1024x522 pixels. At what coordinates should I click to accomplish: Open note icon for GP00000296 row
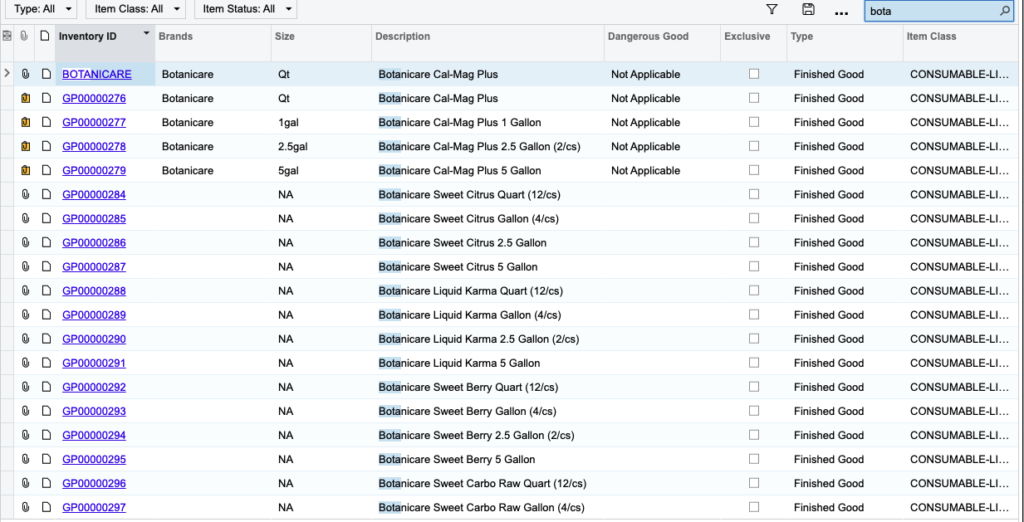click(x=46, y=483)
